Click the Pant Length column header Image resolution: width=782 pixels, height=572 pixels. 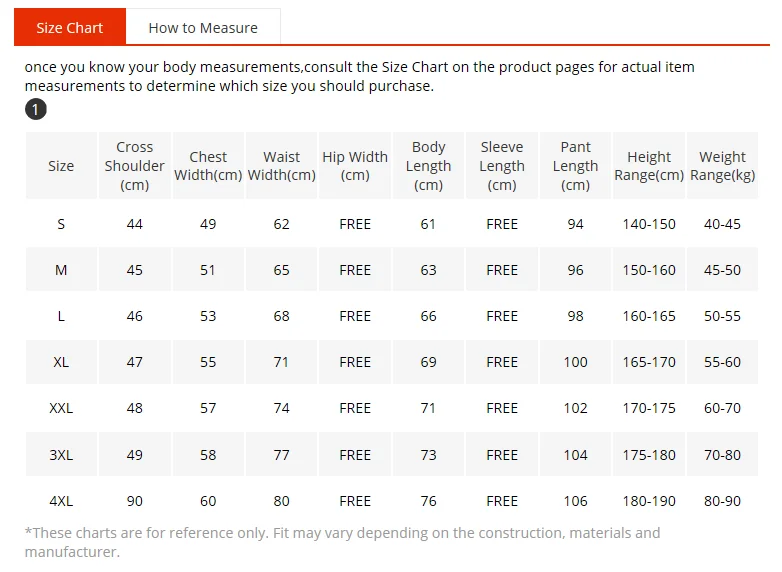(575, 166)
